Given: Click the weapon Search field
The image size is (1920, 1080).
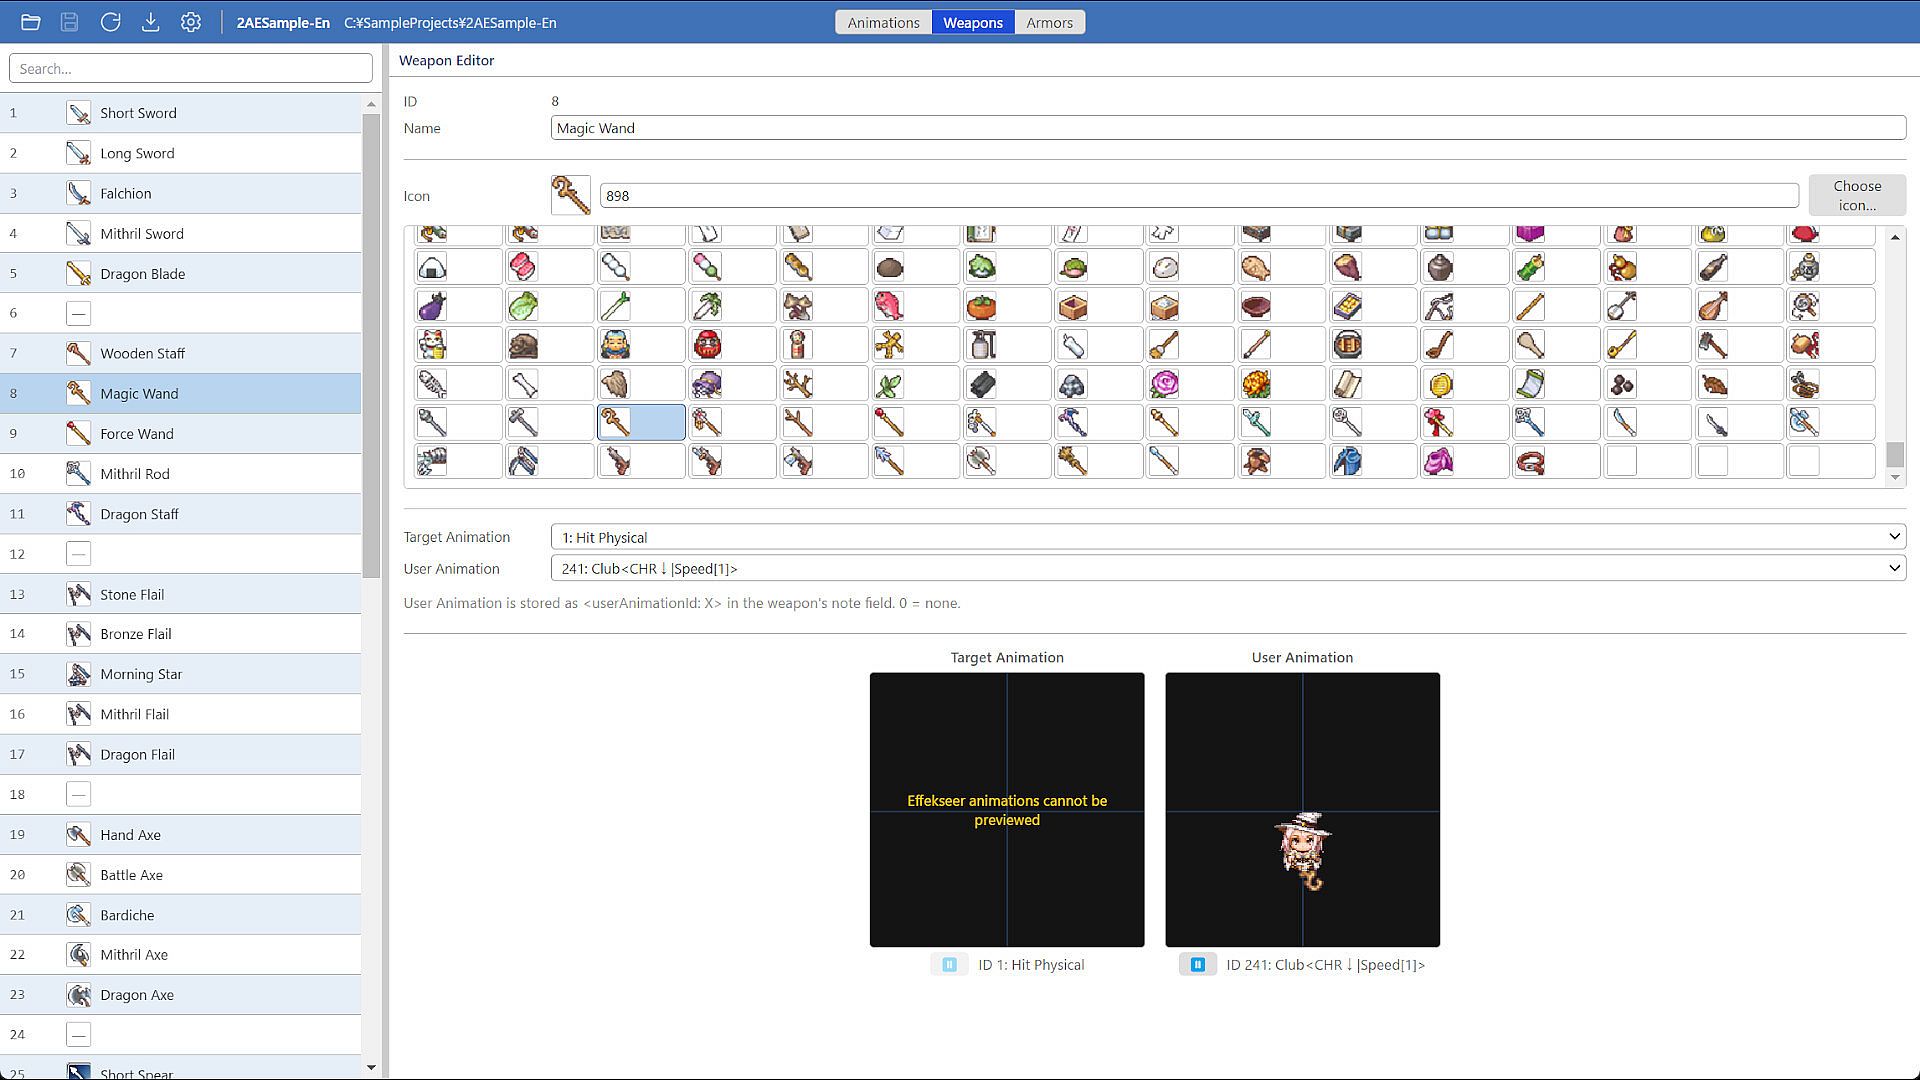Looking at the screenshot, I should (x=191, y=68).
